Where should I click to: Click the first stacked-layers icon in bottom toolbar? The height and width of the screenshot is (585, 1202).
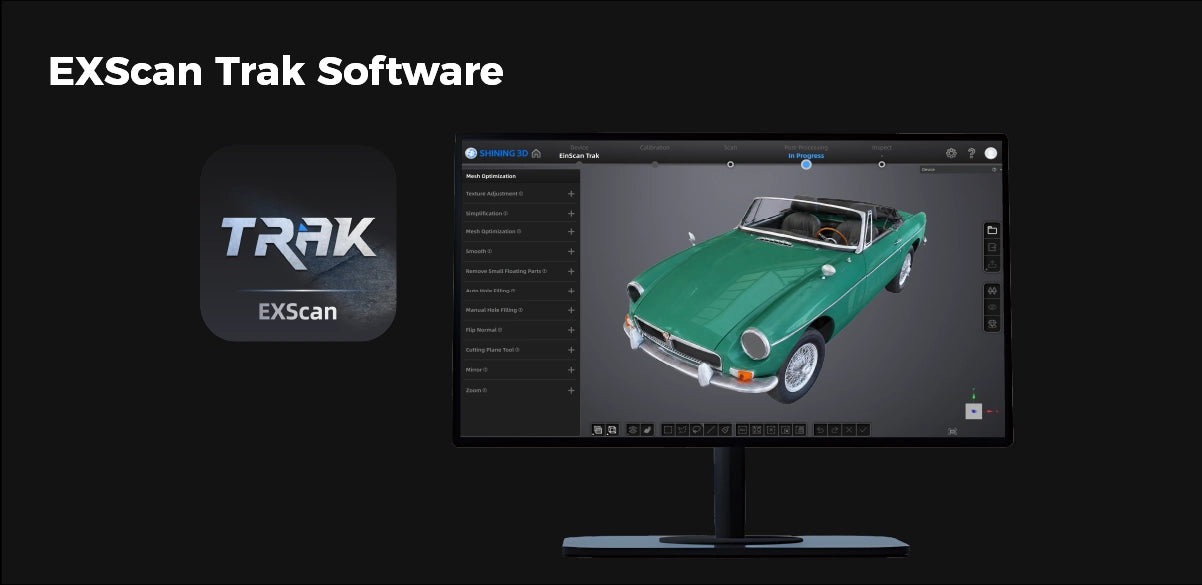(x=598, y=430)
